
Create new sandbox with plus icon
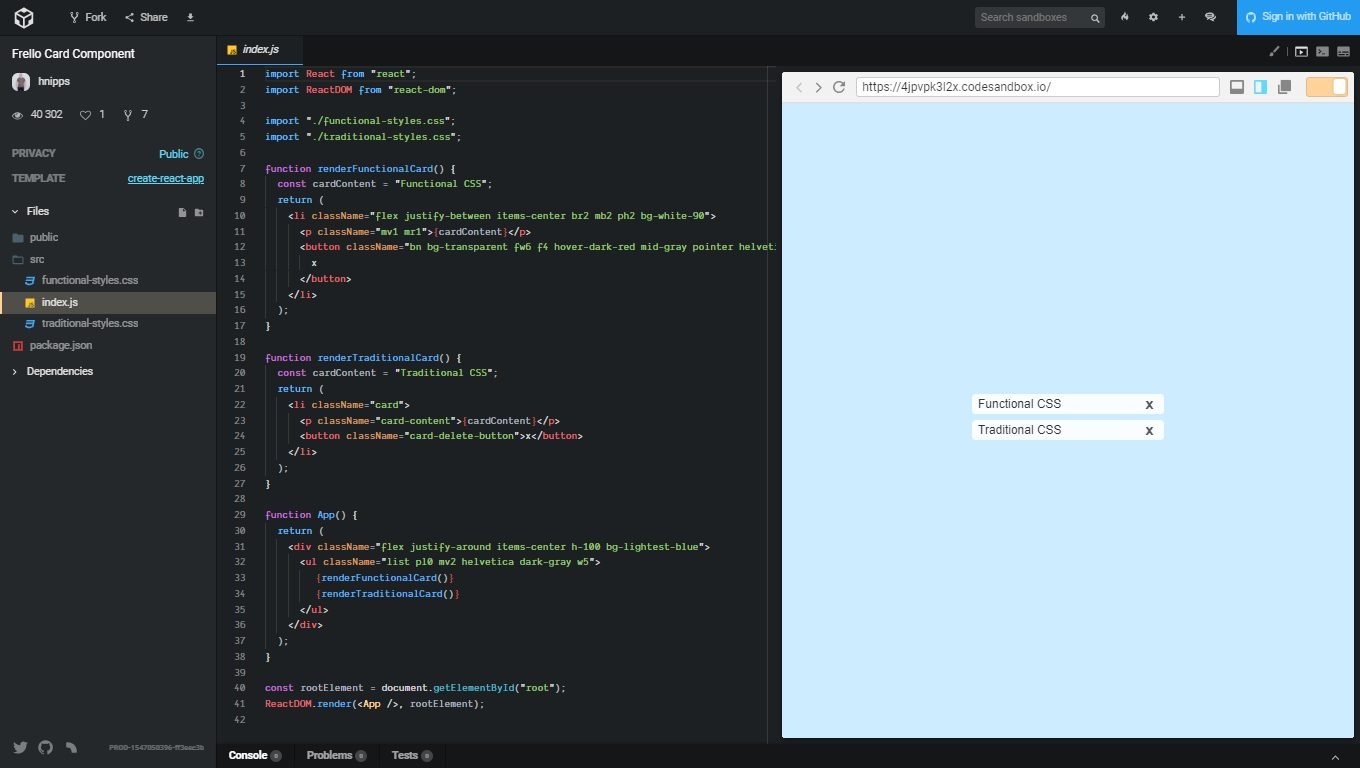point(1181,17)
